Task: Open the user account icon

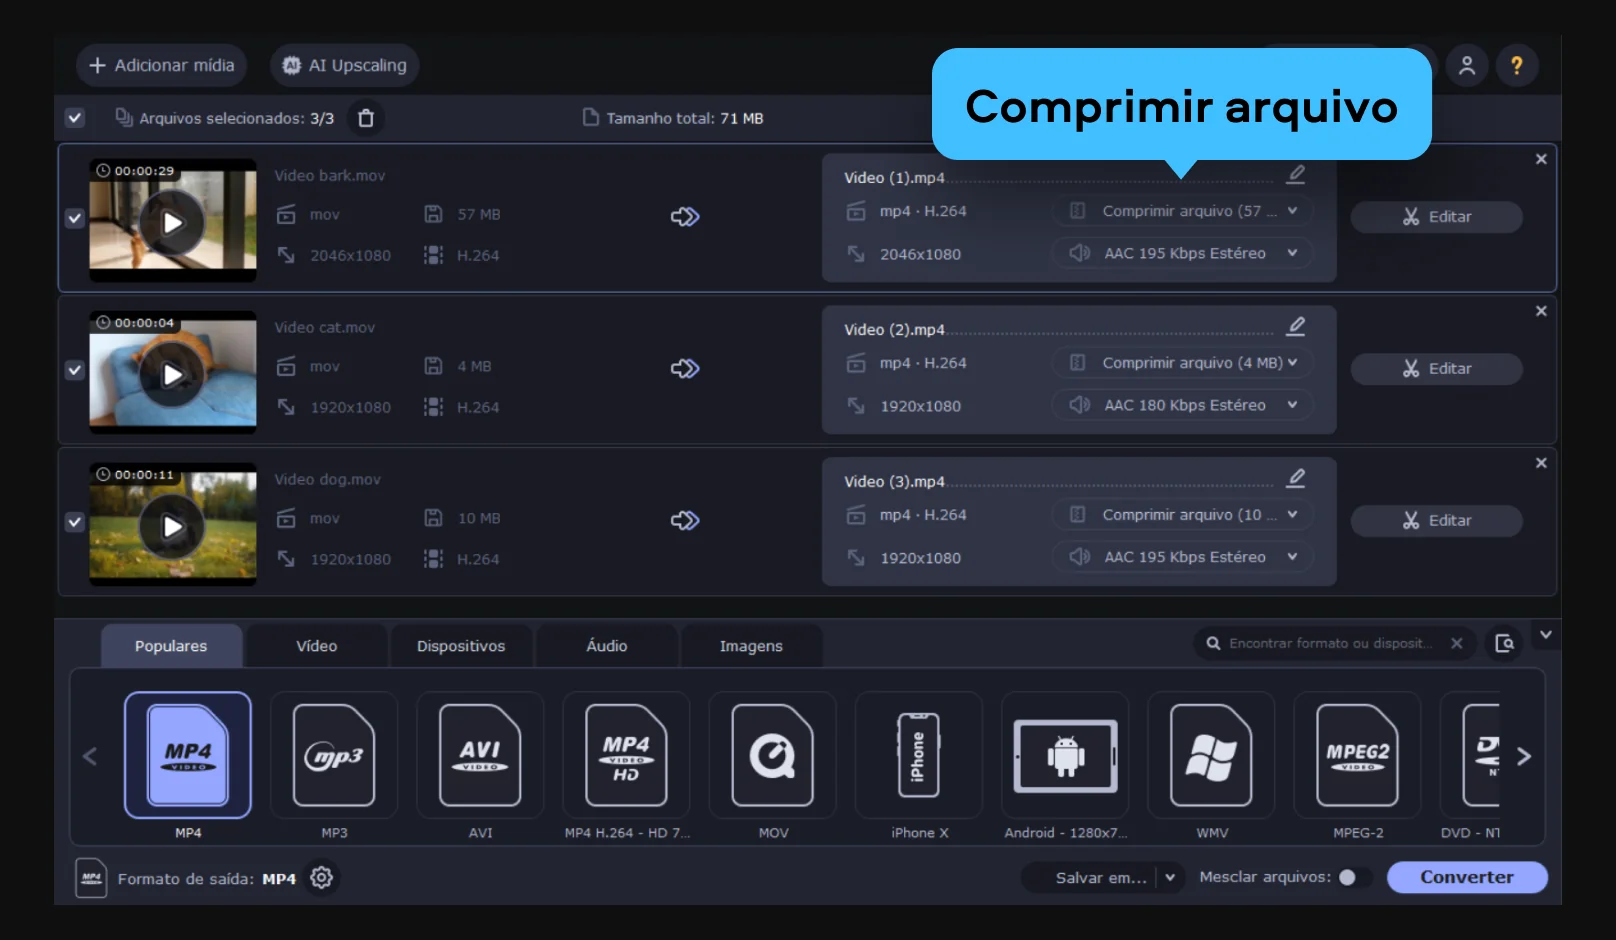Action: tap(1467, 65)
